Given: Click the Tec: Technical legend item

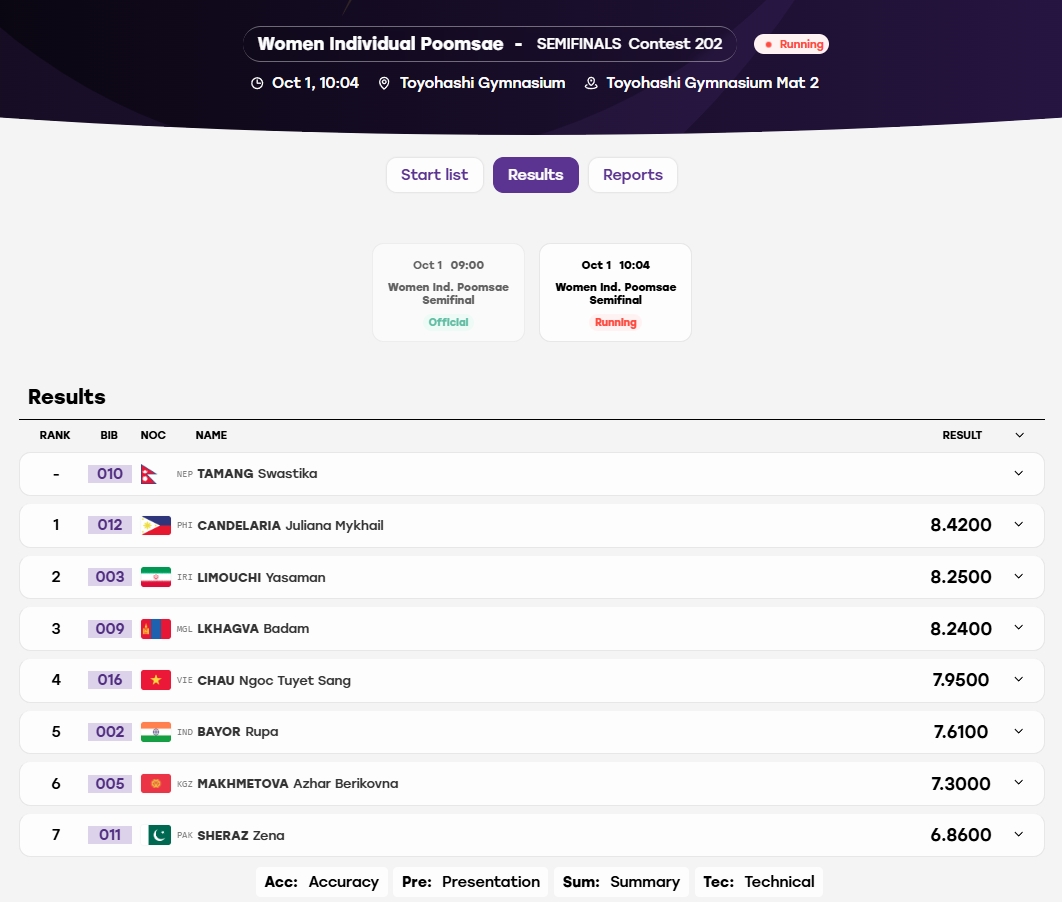Looking at the screenshot, I should point(759,882).
